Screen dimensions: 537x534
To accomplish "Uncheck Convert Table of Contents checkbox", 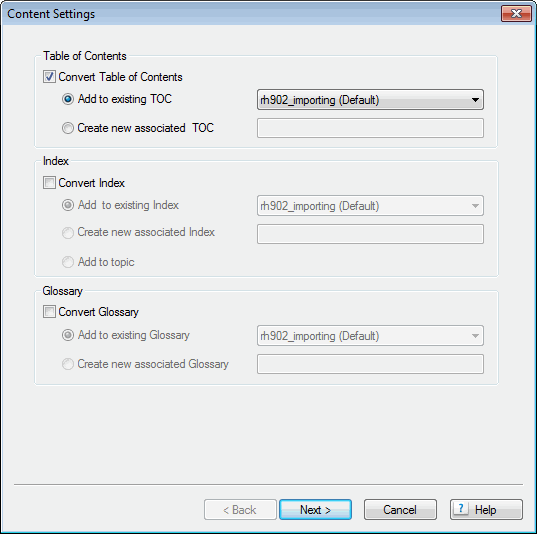I will (x=49, y=77).
